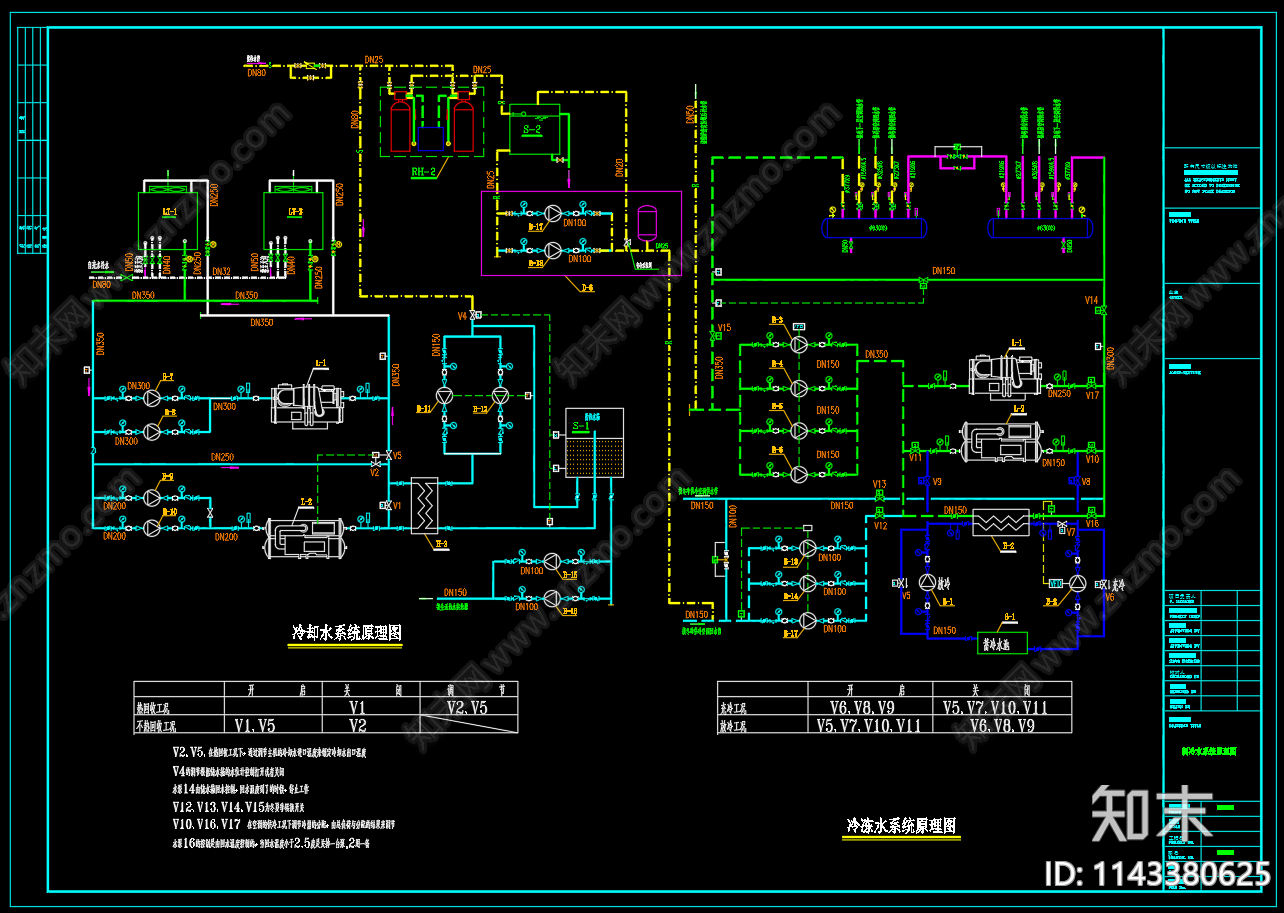Viewport: 1284px width, 913px height.
Task: Select the B-12 pump label
Action: pos(480,409)
